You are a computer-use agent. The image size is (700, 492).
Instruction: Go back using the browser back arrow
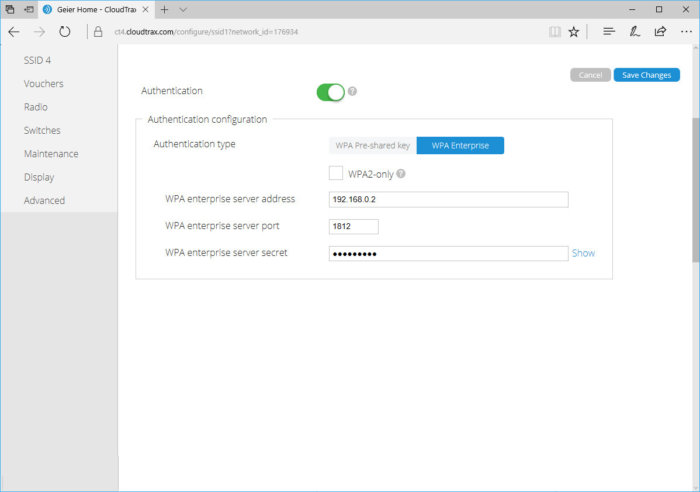pyautogui.click(x=14, y=32)
